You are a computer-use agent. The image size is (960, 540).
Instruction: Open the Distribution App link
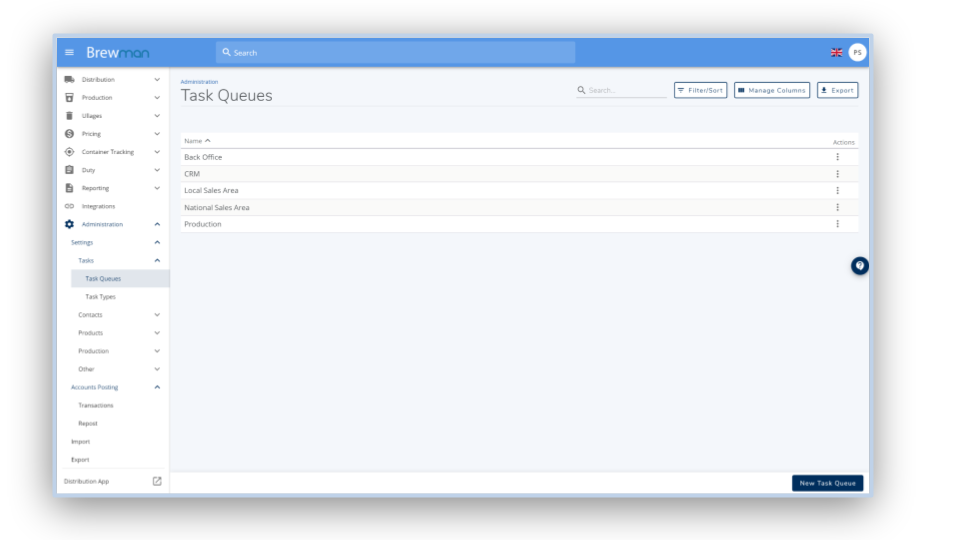point(86,481)
